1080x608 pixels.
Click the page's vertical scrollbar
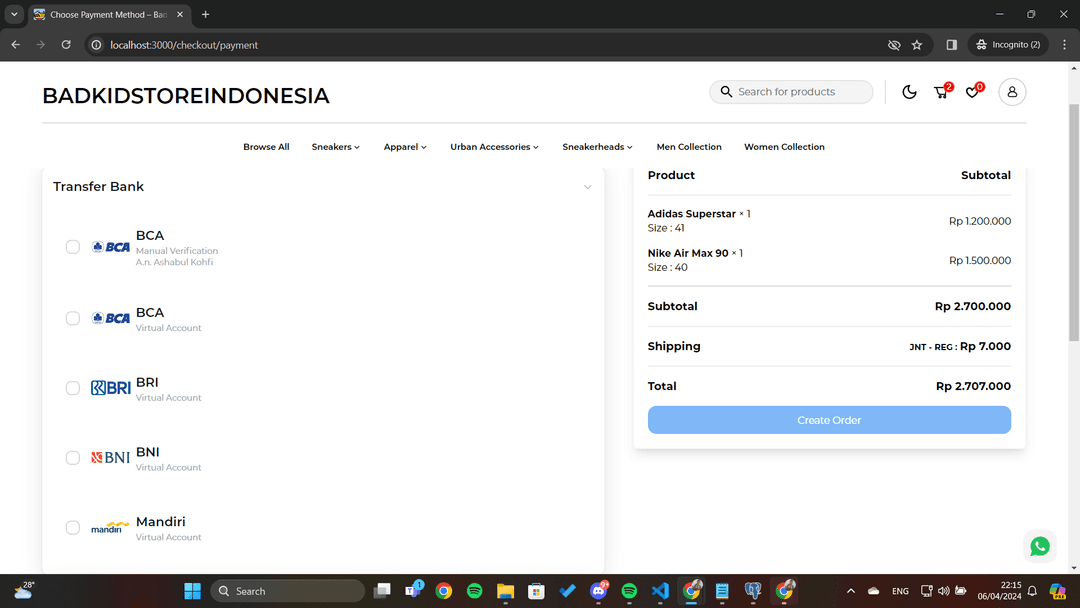(x=1074, y=222)
